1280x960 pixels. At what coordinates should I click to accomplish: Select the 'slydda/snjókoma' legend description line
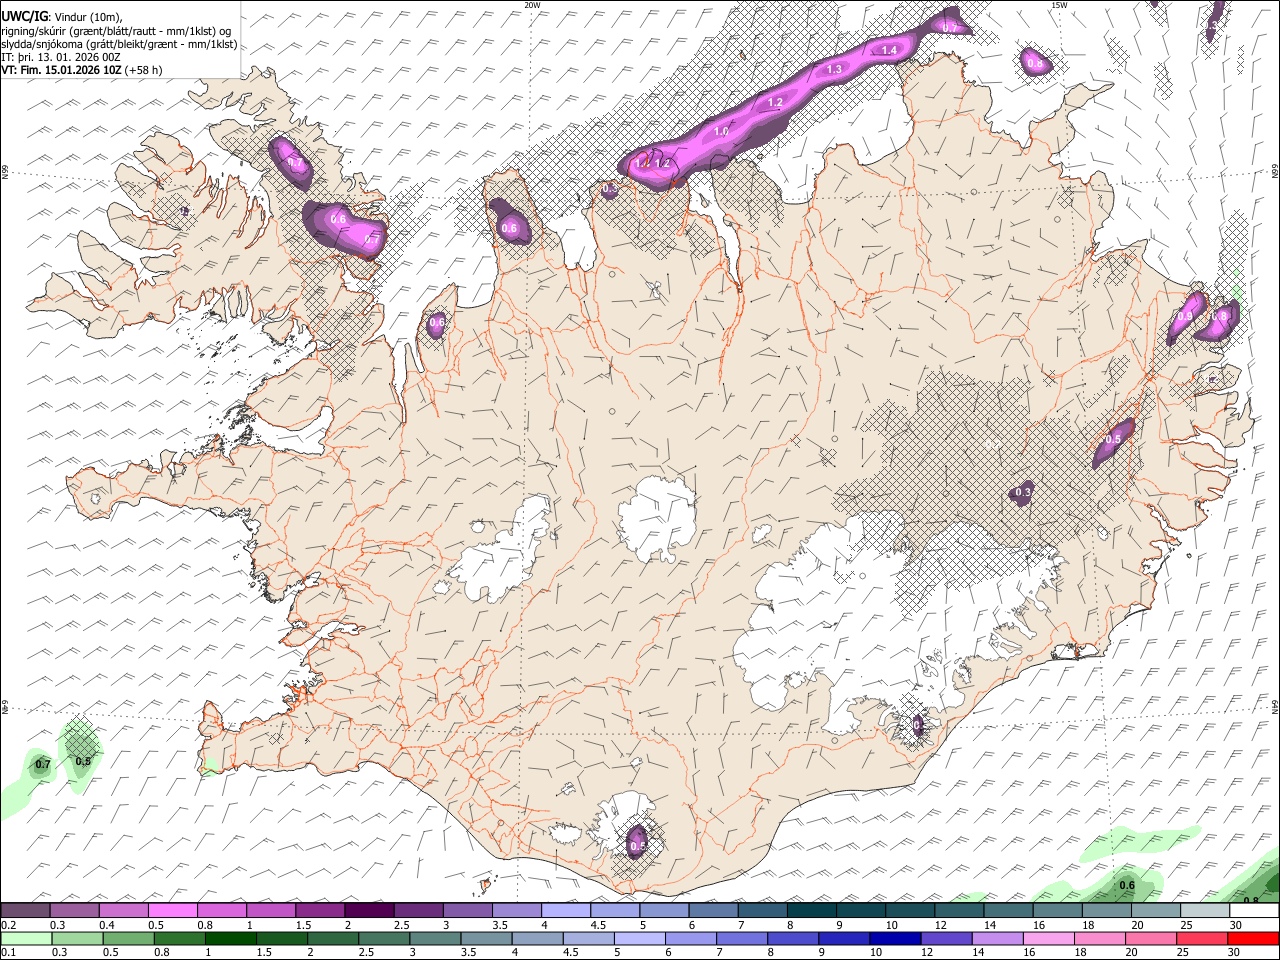click(x=119, y=44)
